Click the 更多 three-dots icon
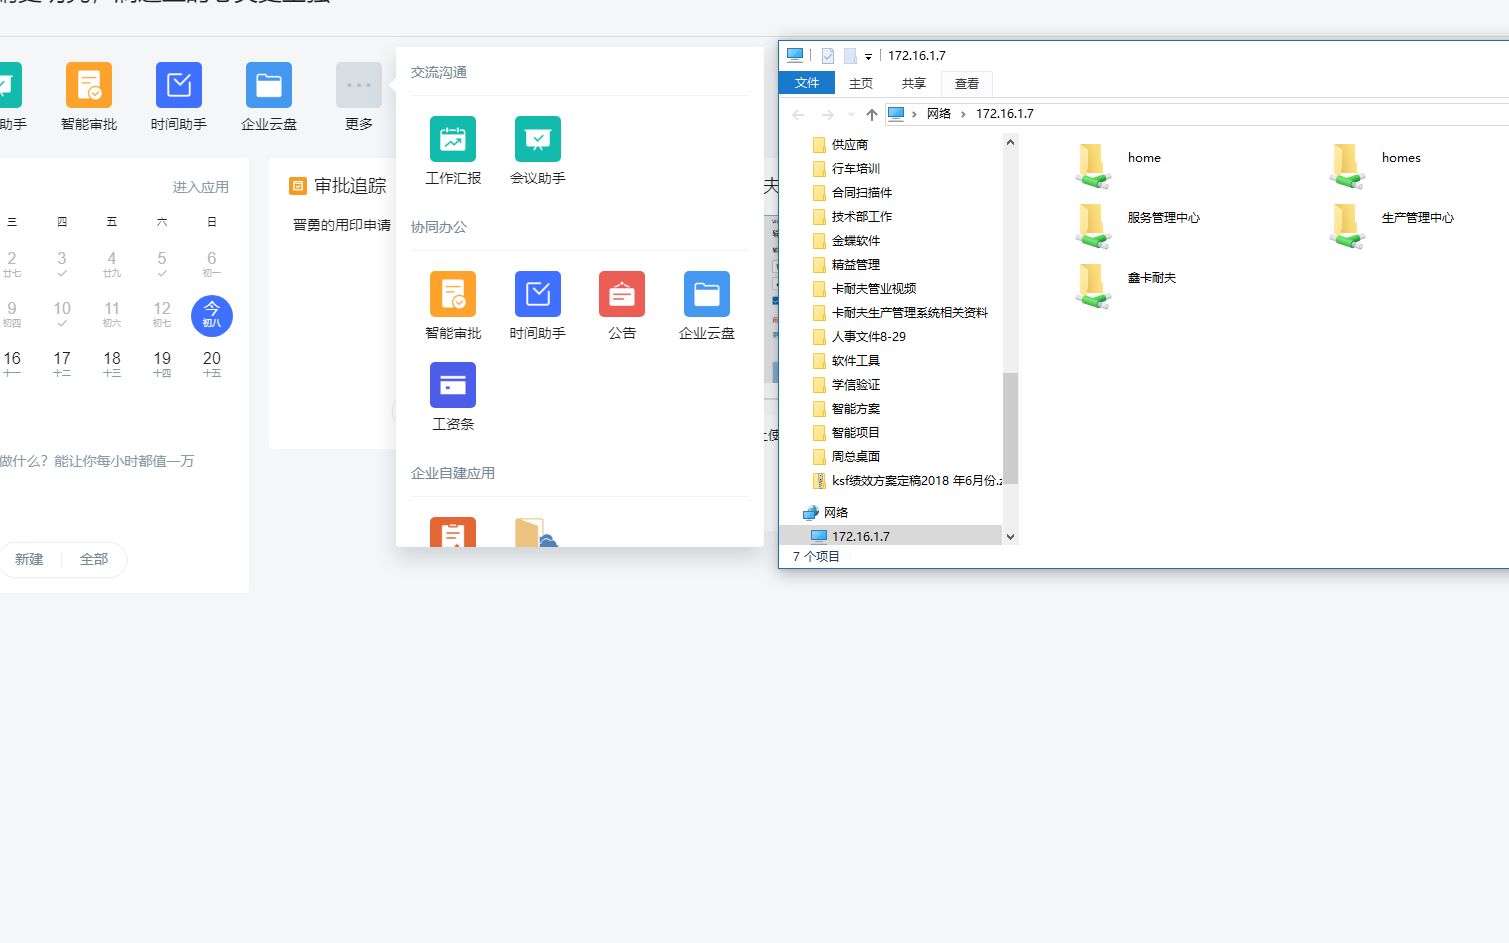This screenshot has height=943, width=1509. coord(359,85)
